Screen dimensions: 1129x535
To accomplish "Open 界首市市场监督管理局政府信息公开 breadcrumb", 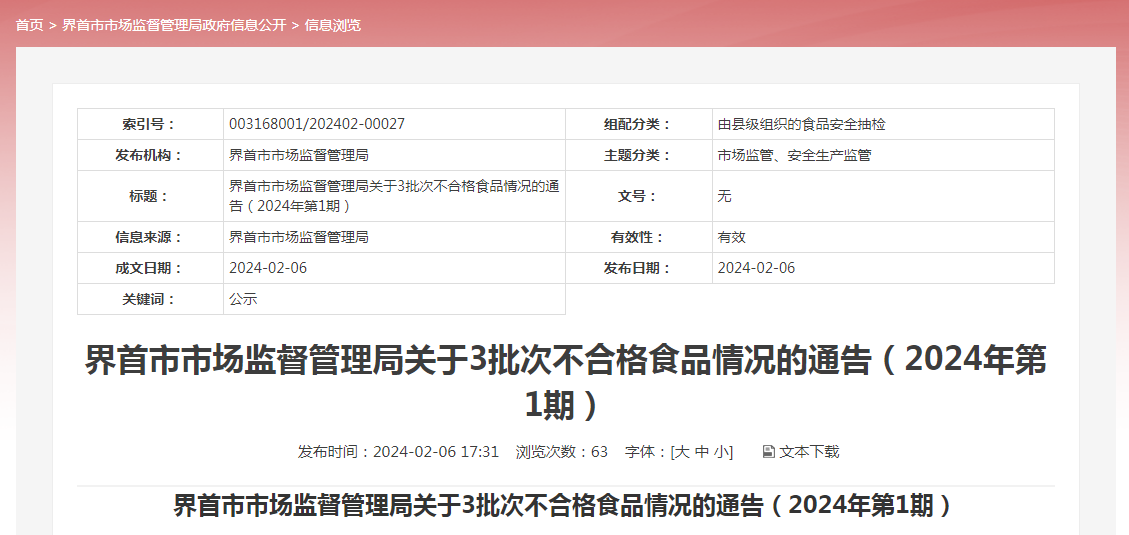I will tap(174, 25).
